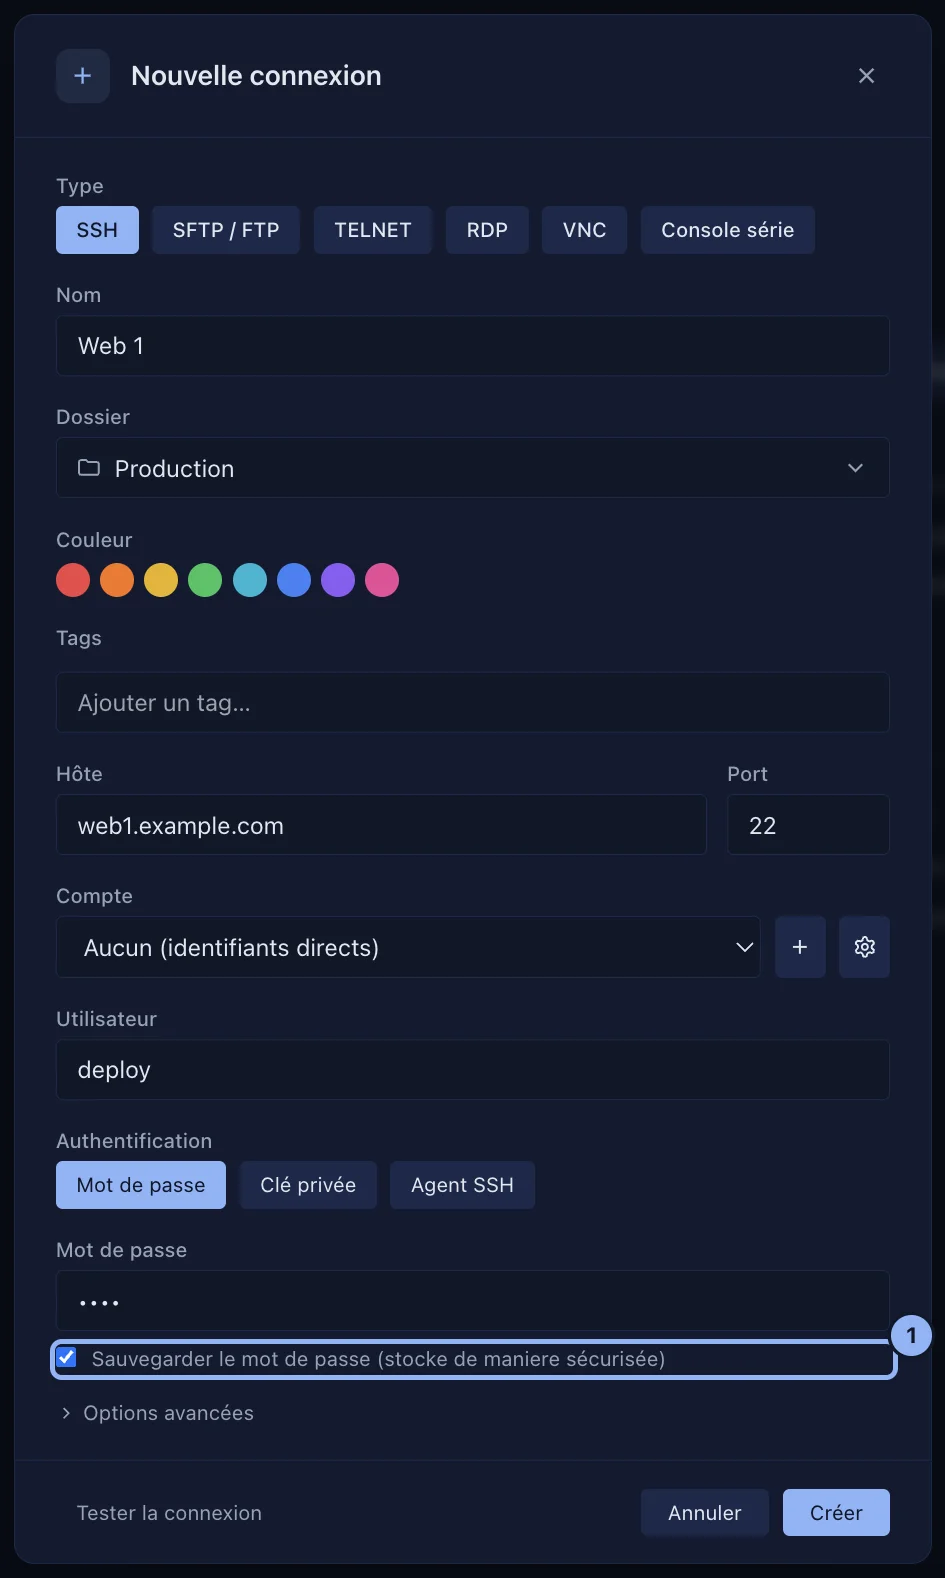Choose the green color swatch
Screen dimensions: 945x1578
(x=205, y=580)
